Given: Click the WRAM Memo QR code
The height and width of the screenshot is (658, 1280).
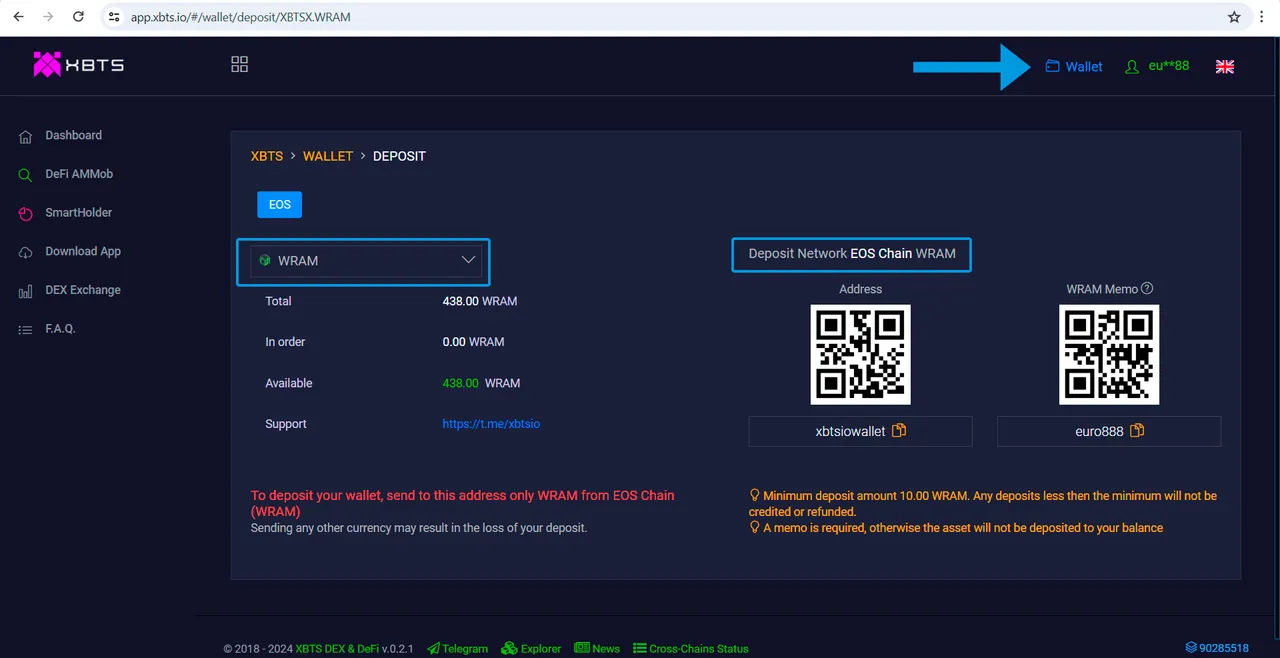Looking at the screenshot, I should tap(1109, 354).
